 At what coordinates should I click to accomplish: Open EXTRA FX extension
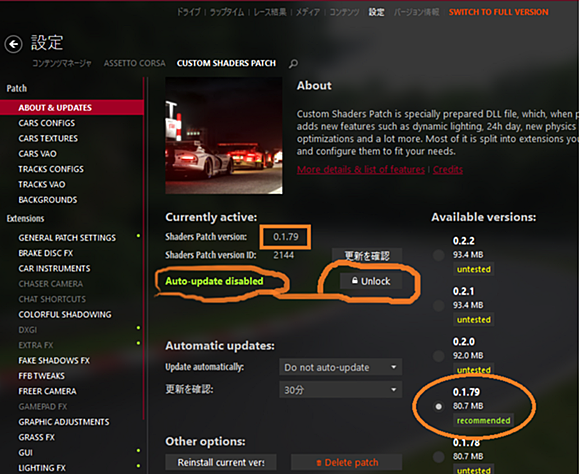(x=36, y=345)
